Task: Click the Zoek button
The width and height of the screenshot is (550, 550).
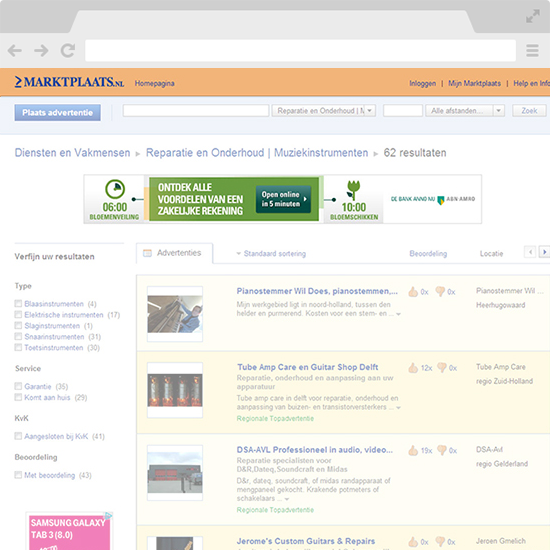Action: (x=529, y=110)
